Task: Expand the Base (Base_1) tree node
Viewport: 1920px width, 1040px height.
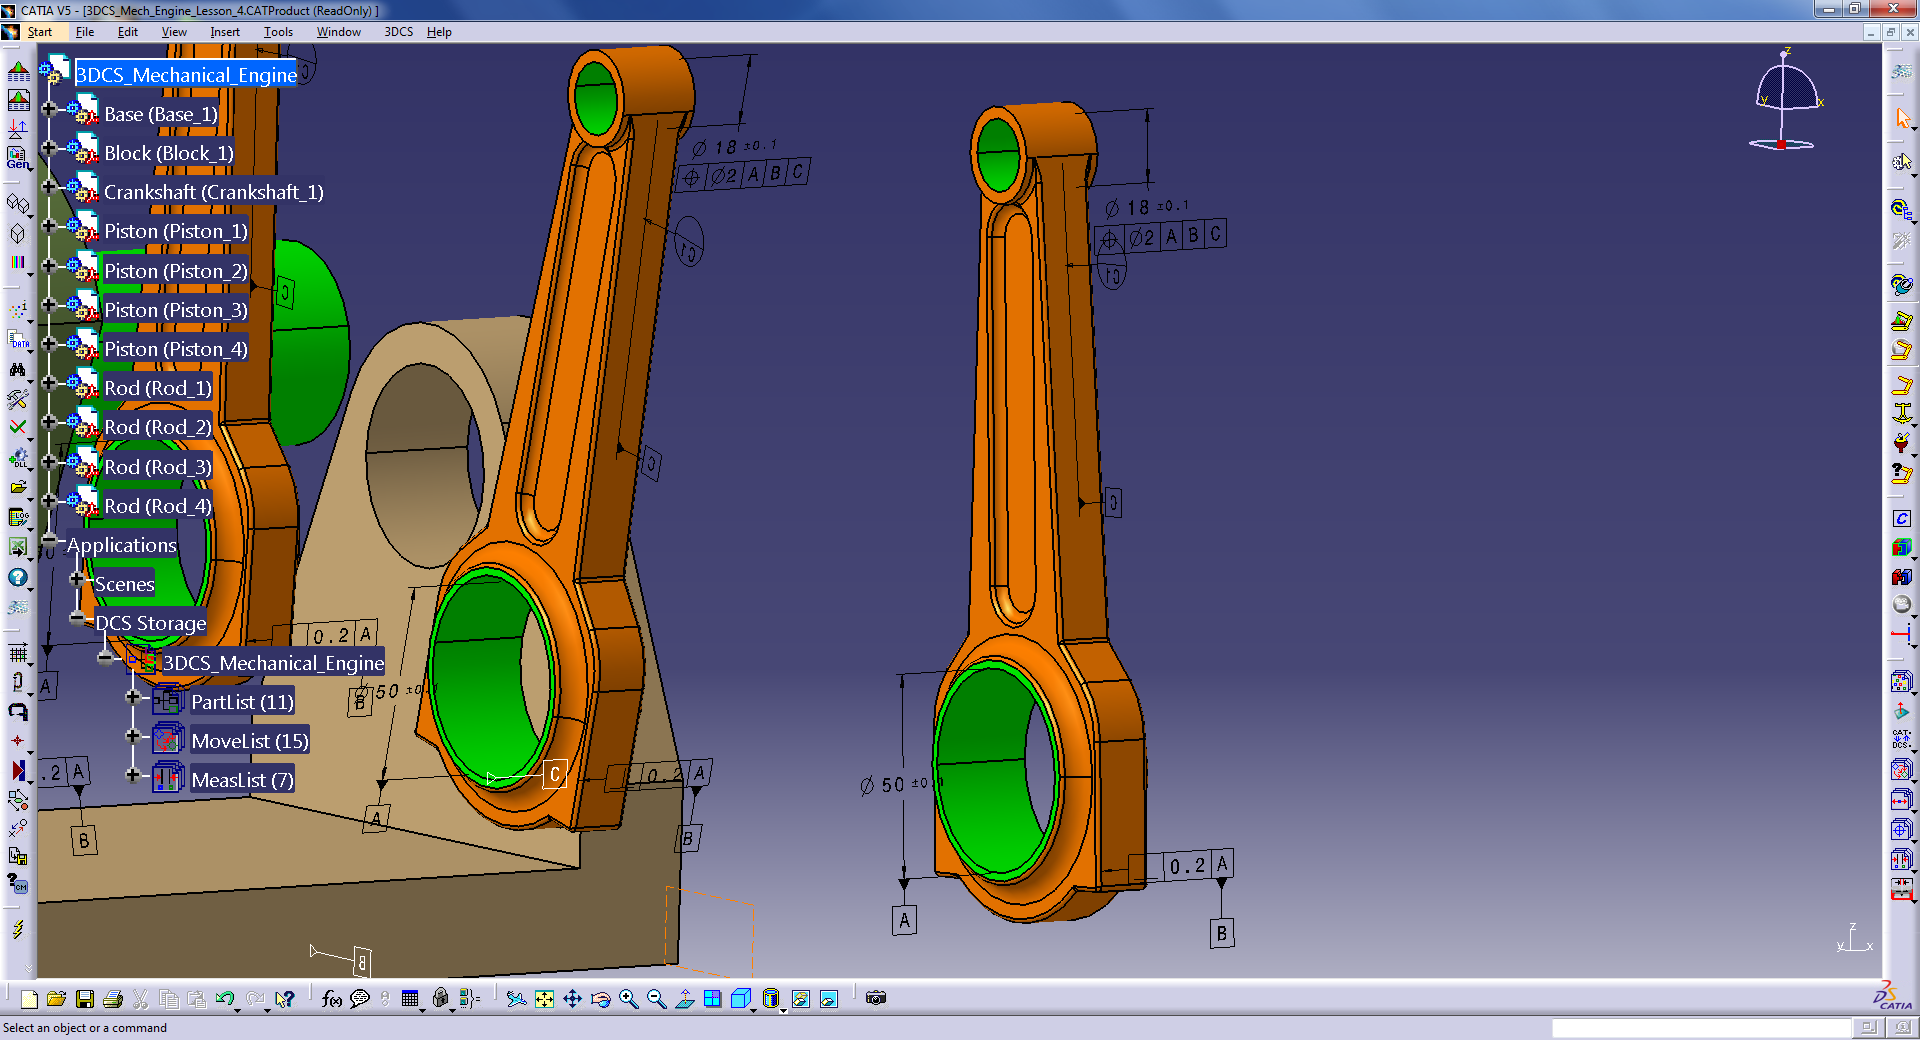Action: [x=48, y=108]
